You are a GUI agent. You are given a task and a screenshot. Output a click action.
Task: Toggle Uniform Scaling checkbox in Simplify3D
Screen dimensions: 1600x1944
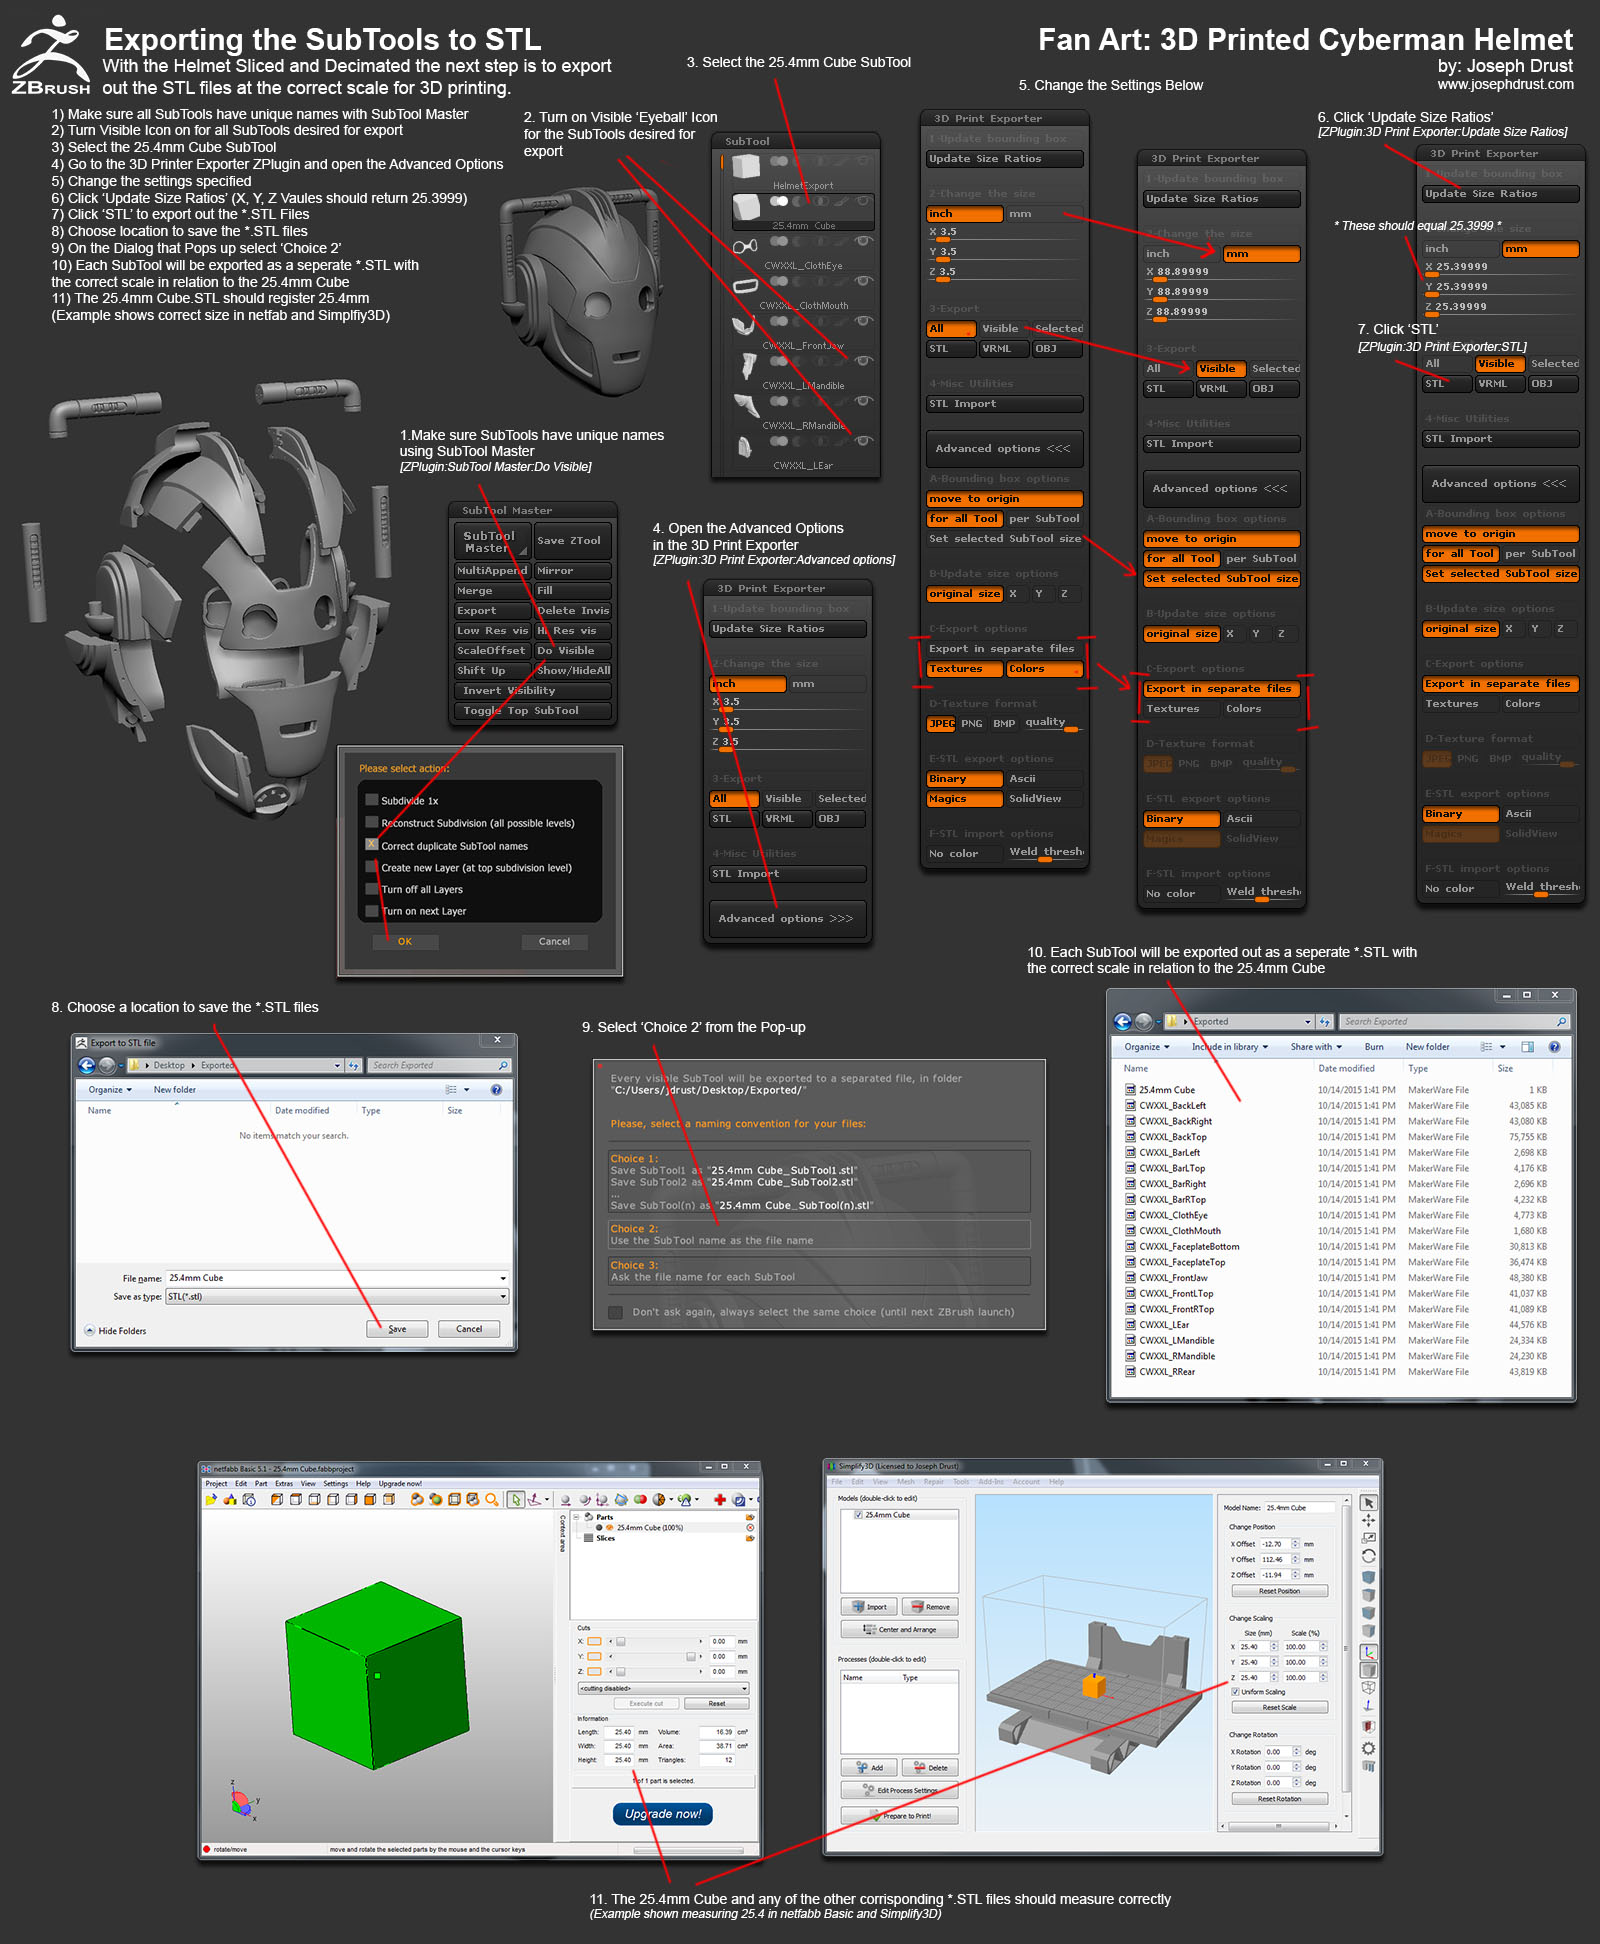[1236, 1692]
